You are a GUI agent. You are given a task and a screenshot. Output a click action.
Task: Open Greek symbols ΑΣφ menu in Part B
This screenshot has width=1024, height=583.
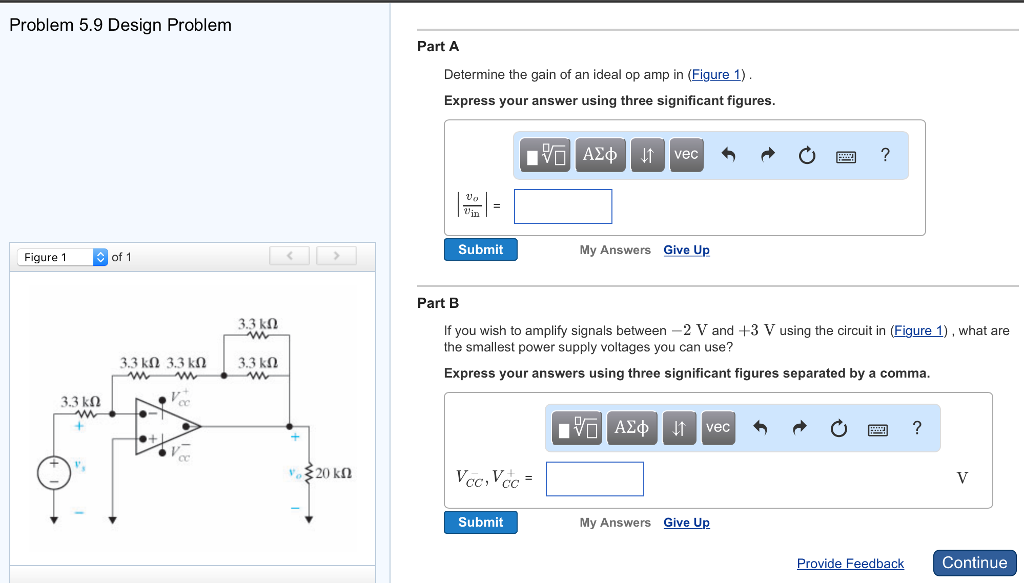coord(632,428)
